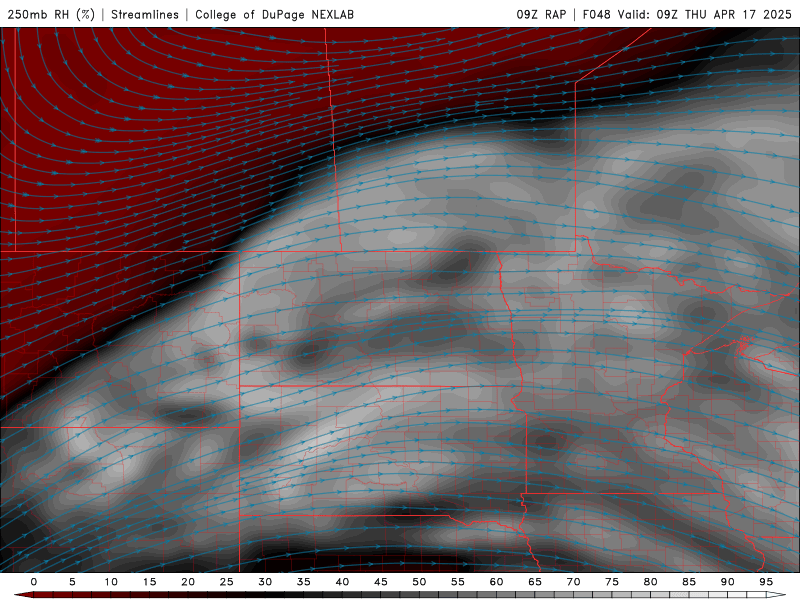The image size is (800, 600).
Task: Click the colorbar label "35"
Action: pyautogui.click(x=304, y=582)
